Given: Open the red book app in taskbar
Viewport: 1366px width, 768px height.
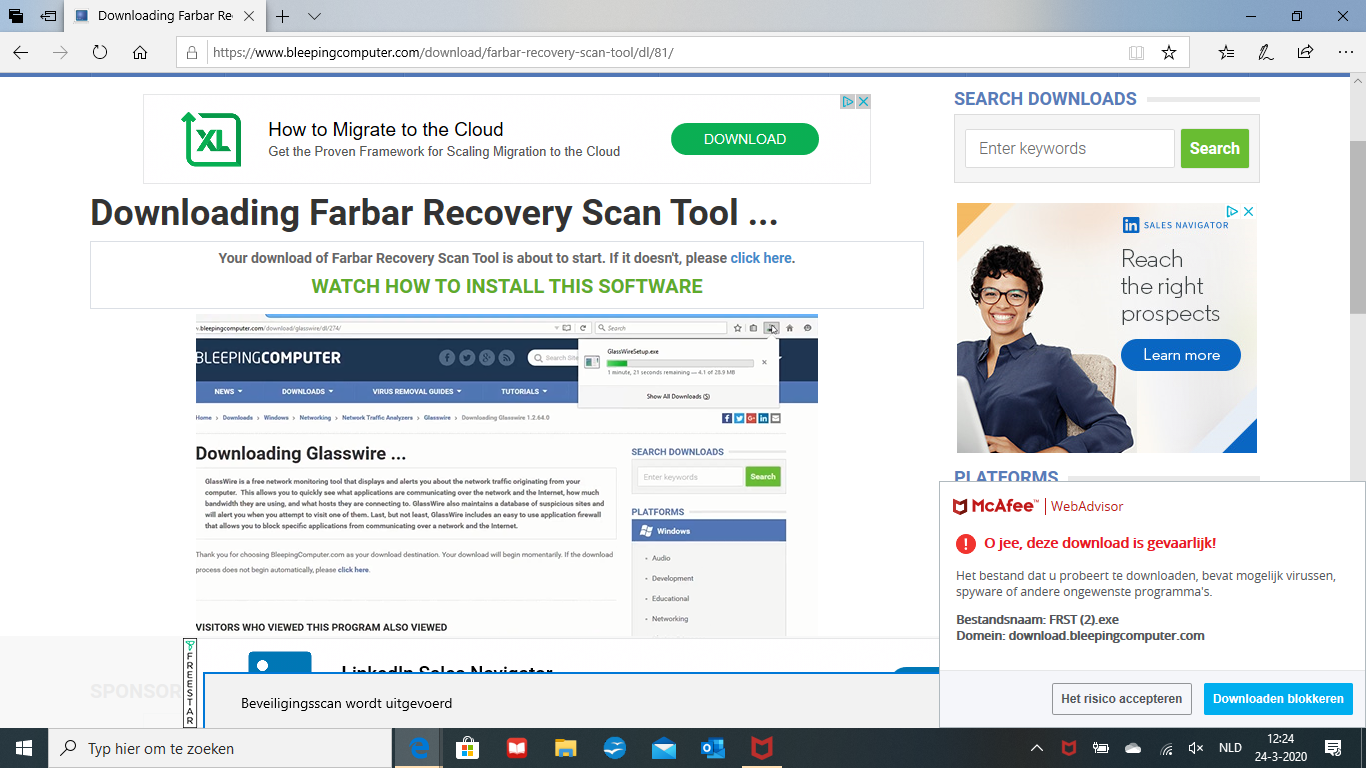Looking at the screenshot, I should click(x=516, y=748).
